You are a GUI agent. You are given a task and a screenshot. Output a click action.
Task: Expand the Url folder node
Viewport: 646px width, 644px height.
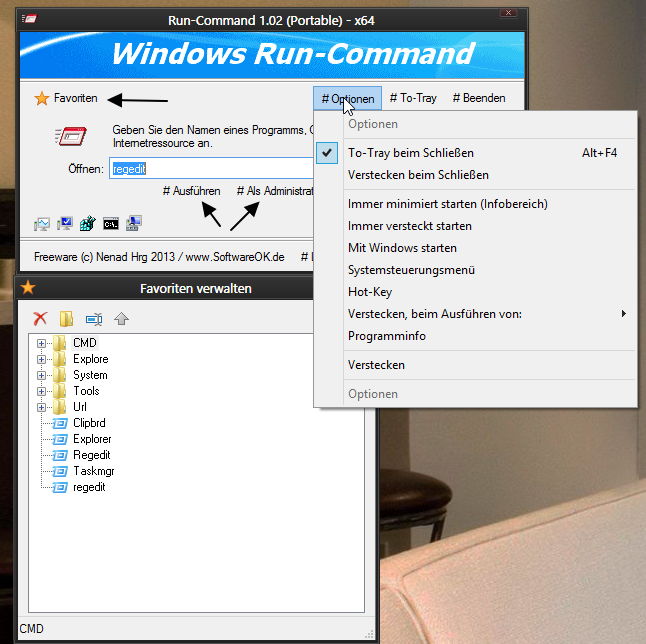coord(41,407)
